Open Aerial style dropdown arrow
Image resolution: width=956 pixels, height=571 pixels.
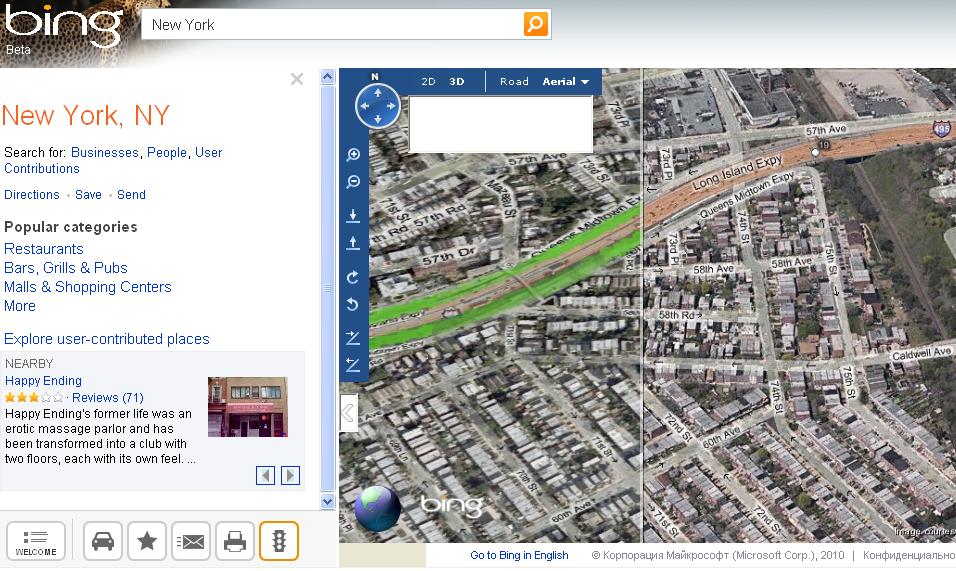pyautogui.click(x=585, y=82)
